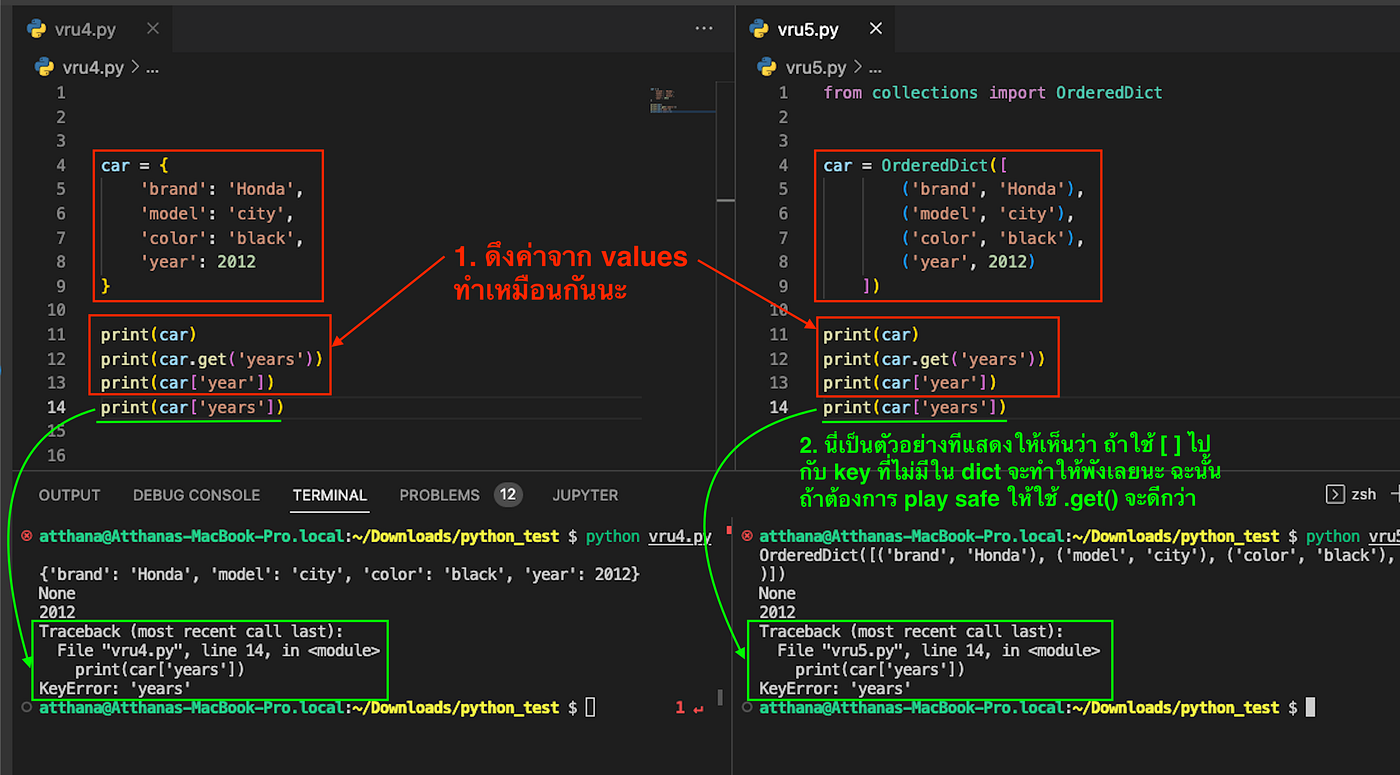Click ('year', 2012) in vru5.py
This screenshot has width=1400, height=775.
968,262
